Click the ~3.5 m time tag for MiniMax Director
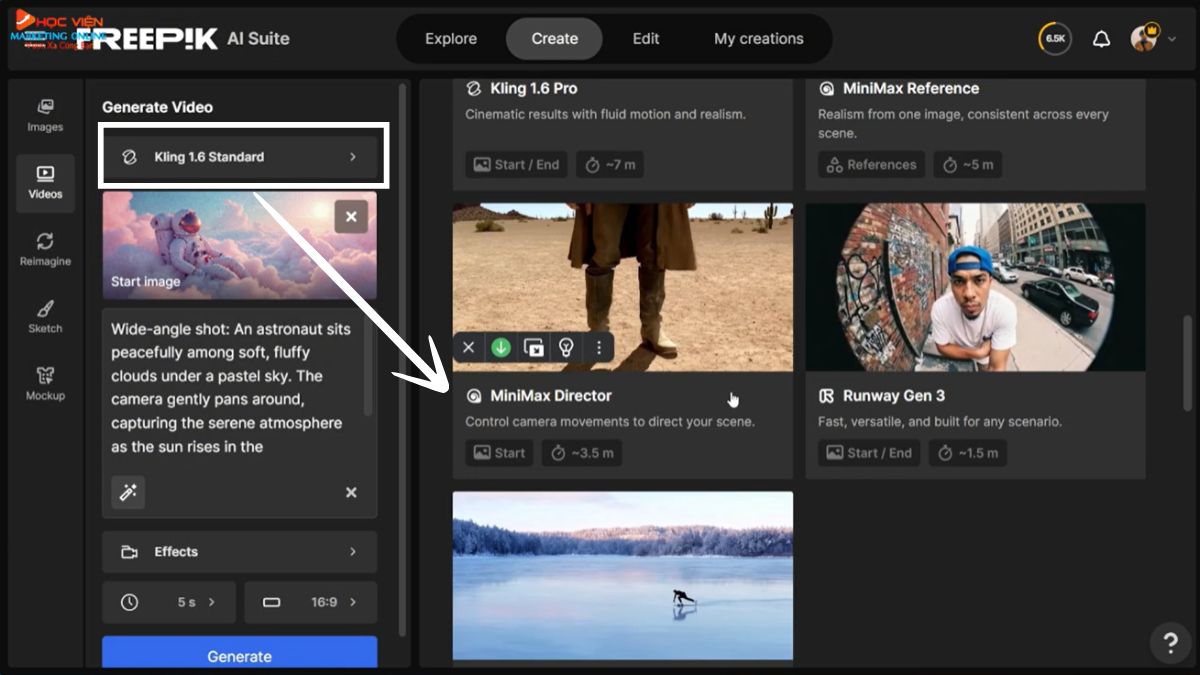Screen dimensions: 1200x675 (x=582, y=453)
